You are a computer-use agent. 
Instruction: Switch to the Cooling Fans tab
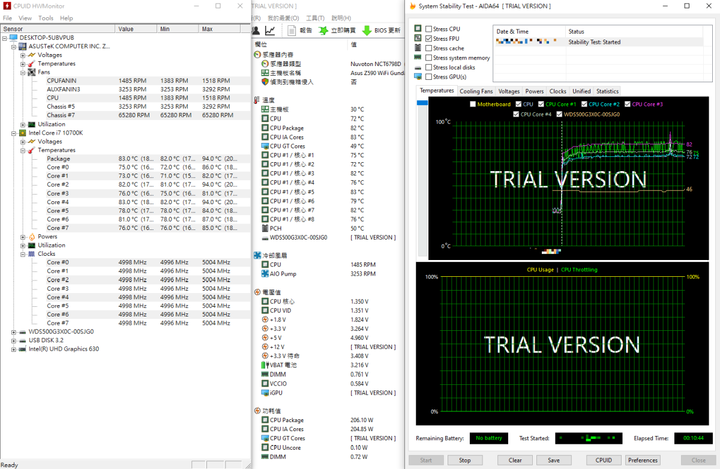[x=476, y=91]
